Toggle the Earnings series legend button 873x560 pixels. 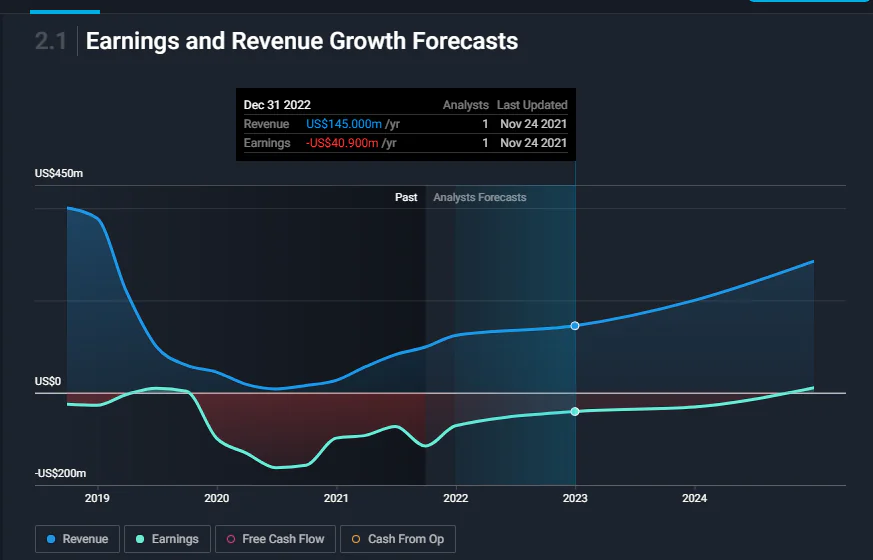coord(168,539)
